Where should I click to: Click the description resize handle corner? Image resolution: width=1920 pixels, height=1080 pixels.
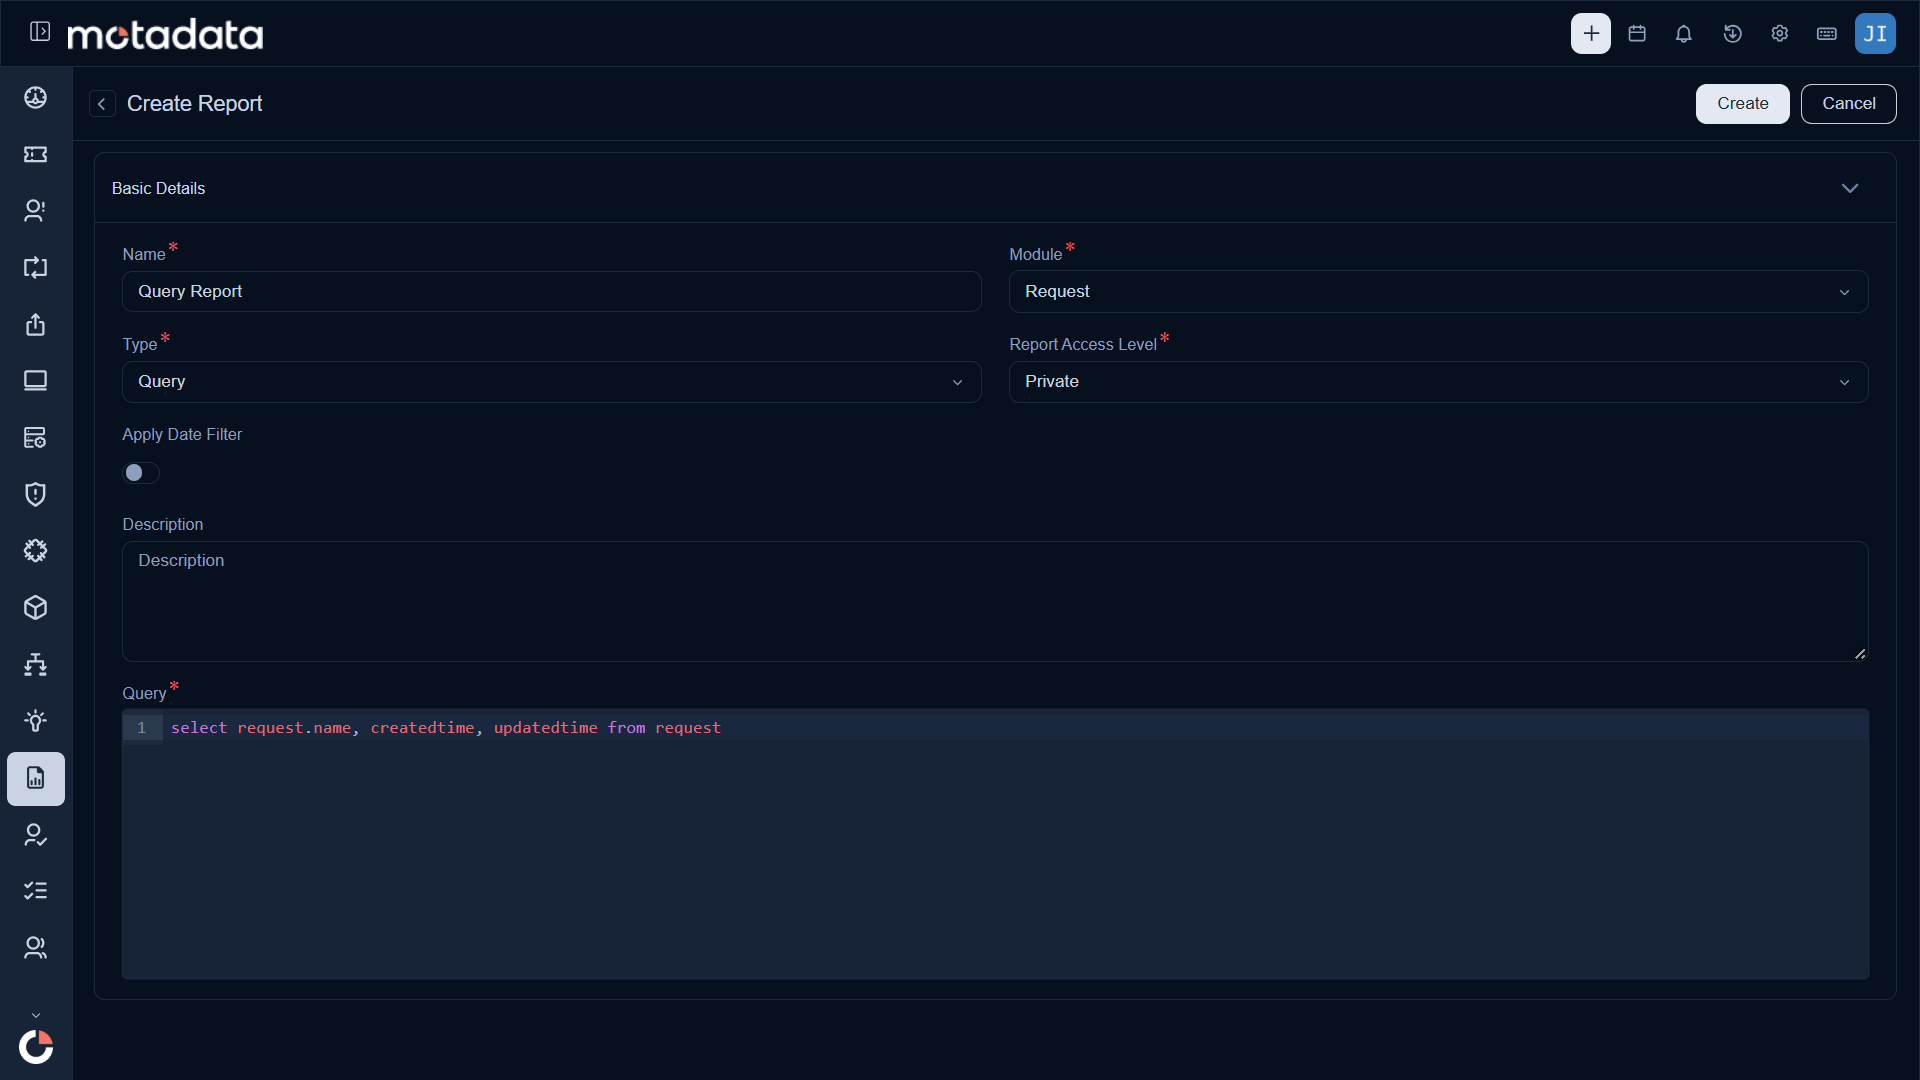[1860, 654]
